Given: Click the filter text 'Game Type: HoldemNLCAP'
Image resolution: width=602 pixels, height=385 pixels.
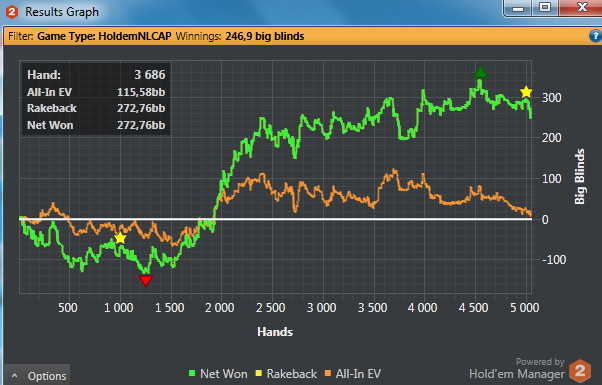Looking at the screenshot, I should (104, 36).
